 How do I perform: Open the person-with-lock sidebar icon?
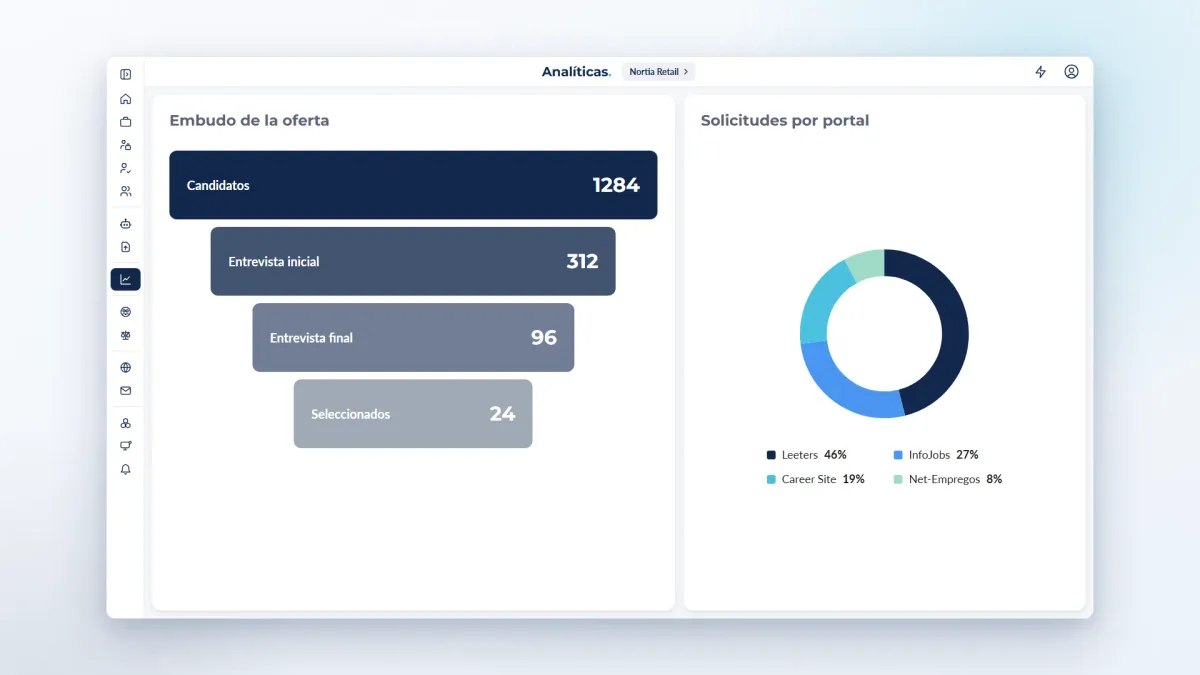pos(126,145)
